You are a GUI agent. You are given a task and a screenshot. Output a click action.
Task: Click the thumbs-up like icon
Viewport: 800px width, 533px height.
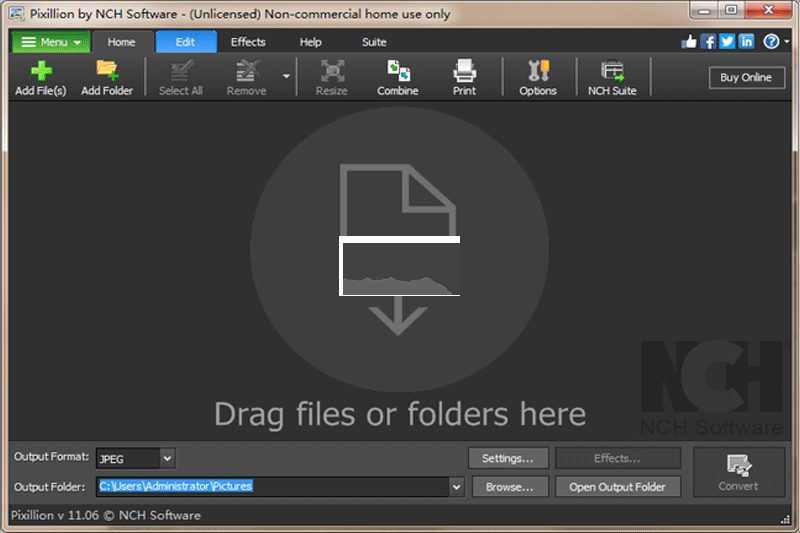pyautogui.click(x=689, y=42)
